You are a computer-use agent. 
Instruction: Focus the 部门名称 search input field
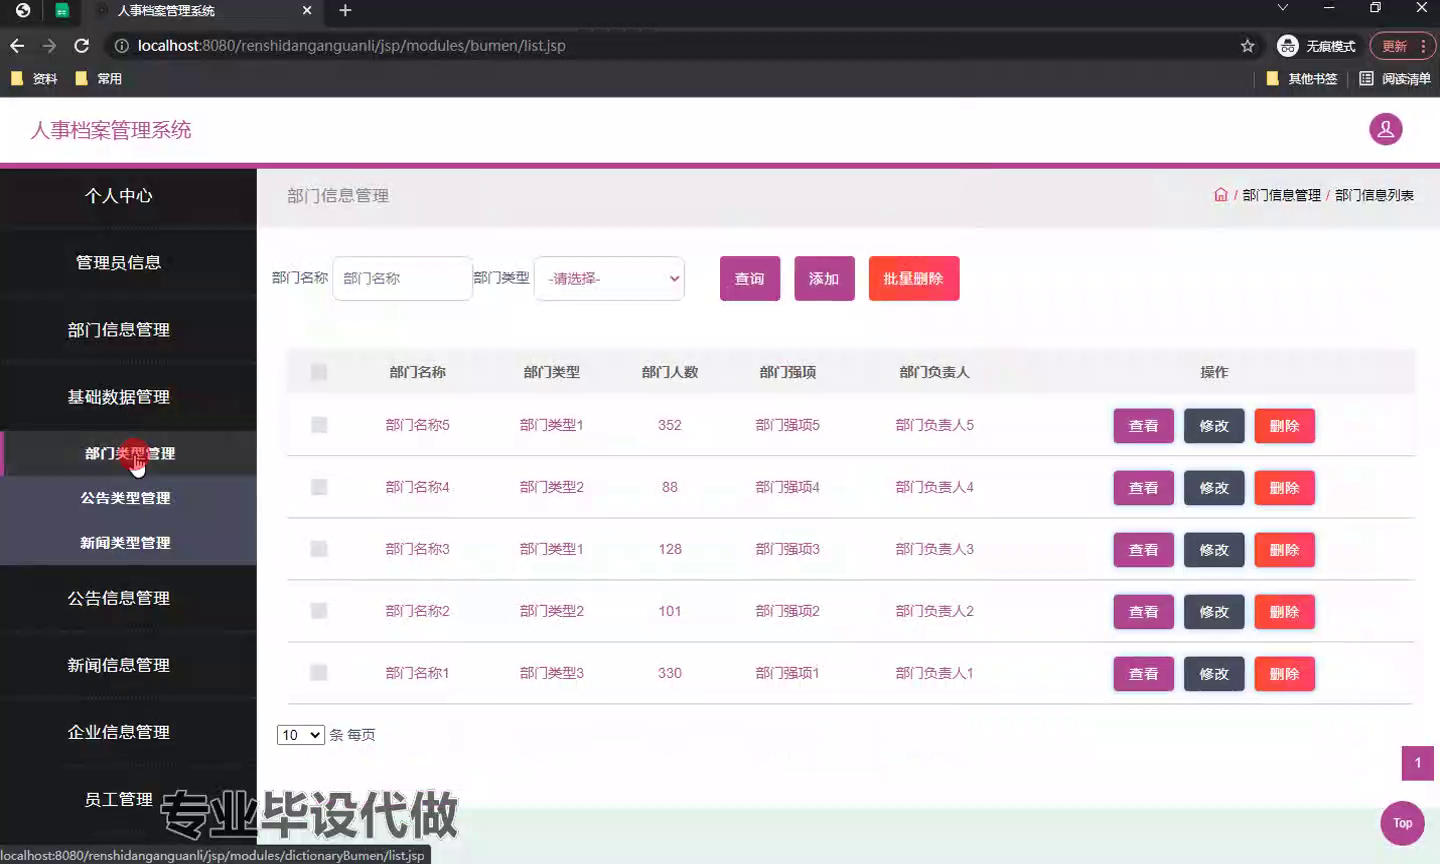402,278
